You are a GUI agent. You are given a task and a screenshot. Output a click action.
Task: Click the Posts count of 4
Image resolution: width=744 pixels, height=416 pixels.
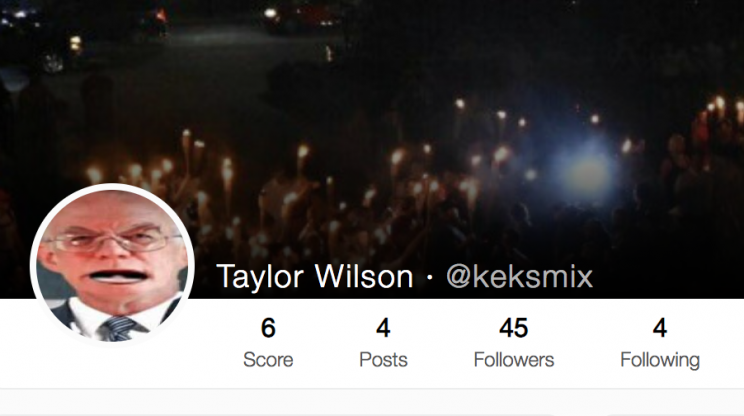383,328
